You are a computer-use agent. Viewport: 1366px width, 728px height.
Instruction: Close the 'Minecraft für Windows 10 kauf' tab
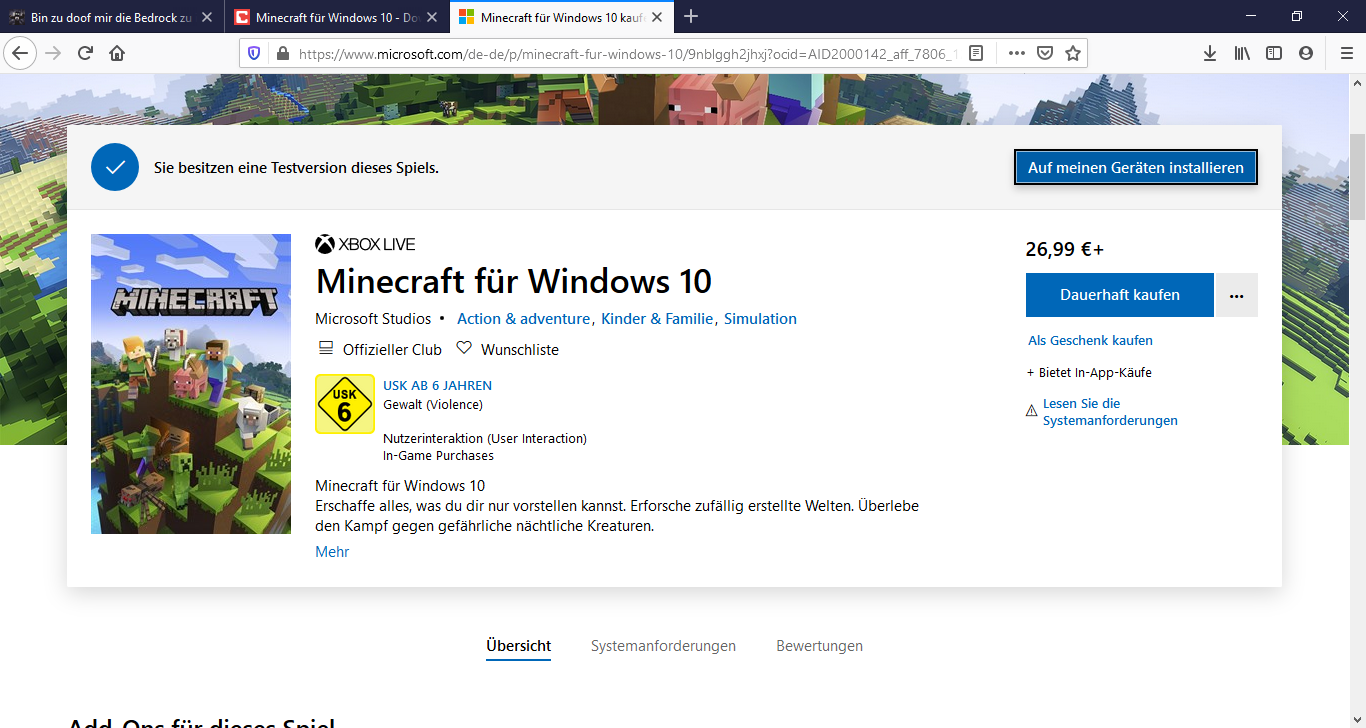click(656, 17)
